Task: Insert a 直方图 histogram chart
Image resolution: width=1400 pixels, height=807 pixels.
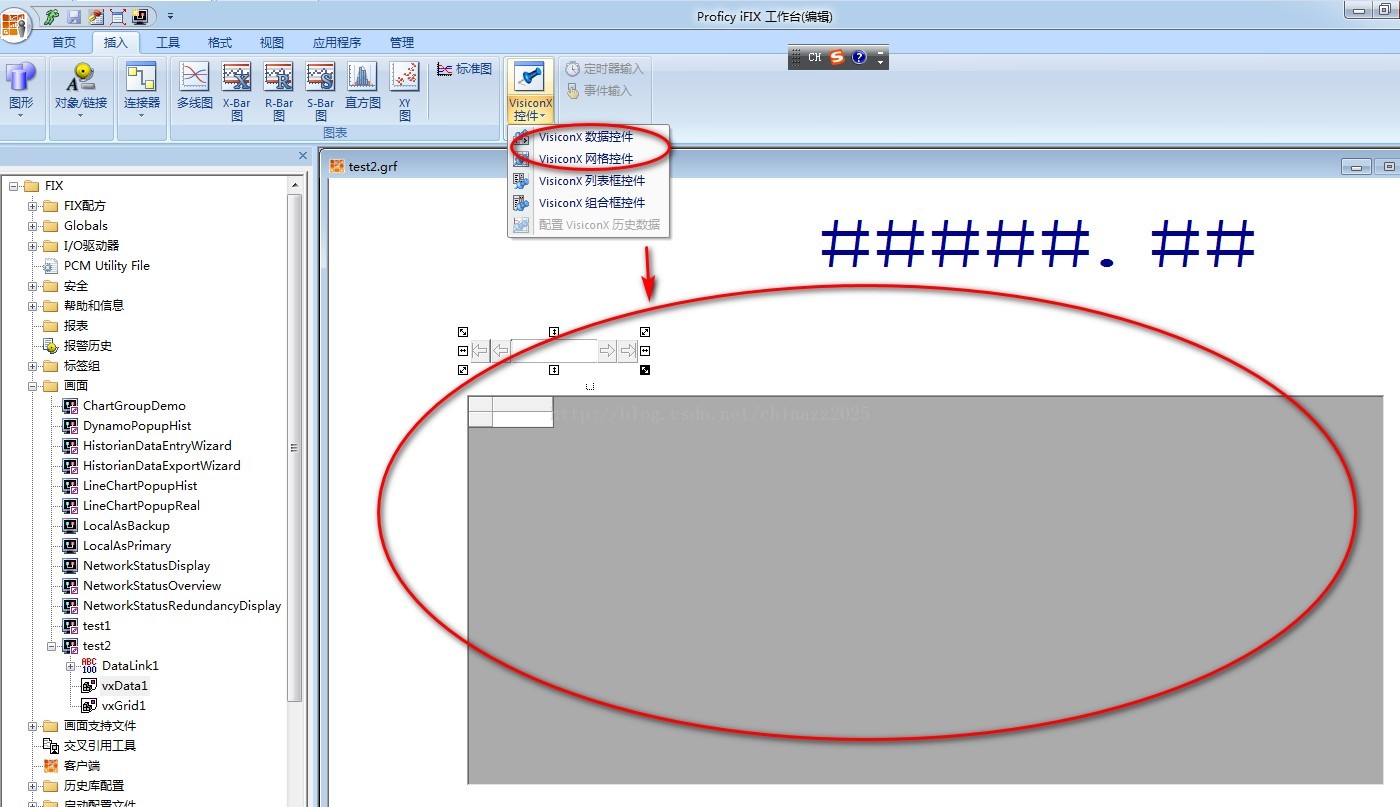Action: tap(363, 86)
